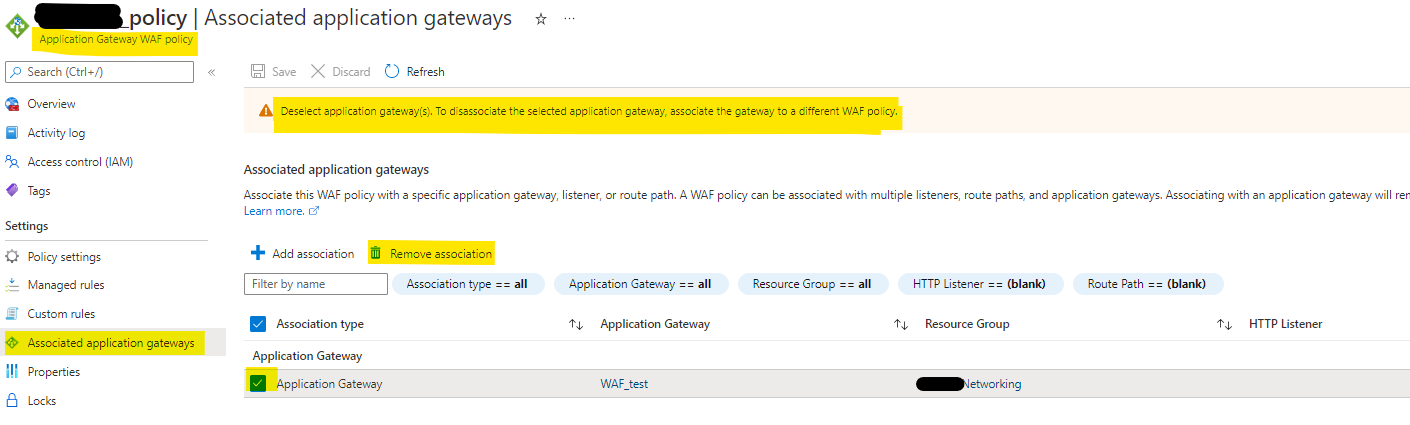Open Association type == all filter
This screenshot has height=425, width=1410.
click(468, 284)
